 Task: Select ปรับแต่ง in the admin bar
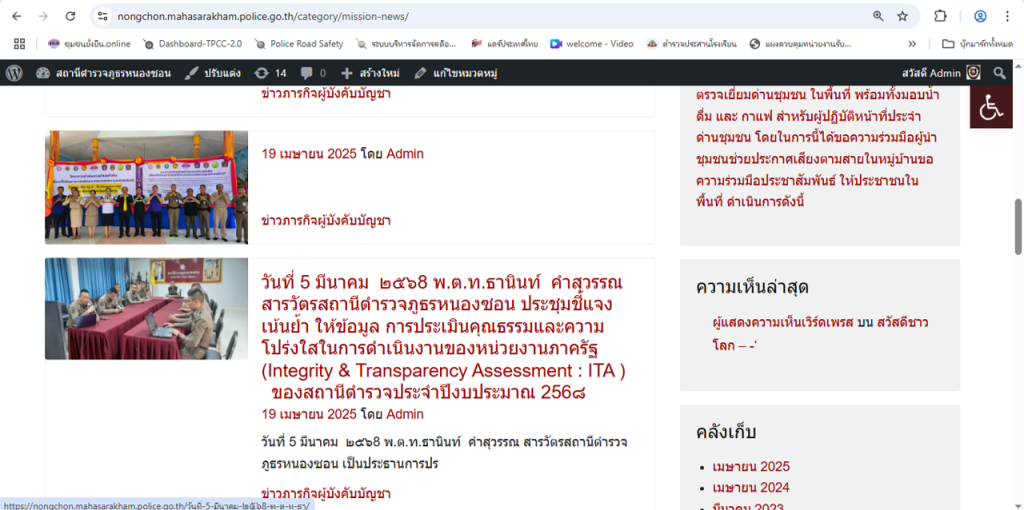coord(213,73)
